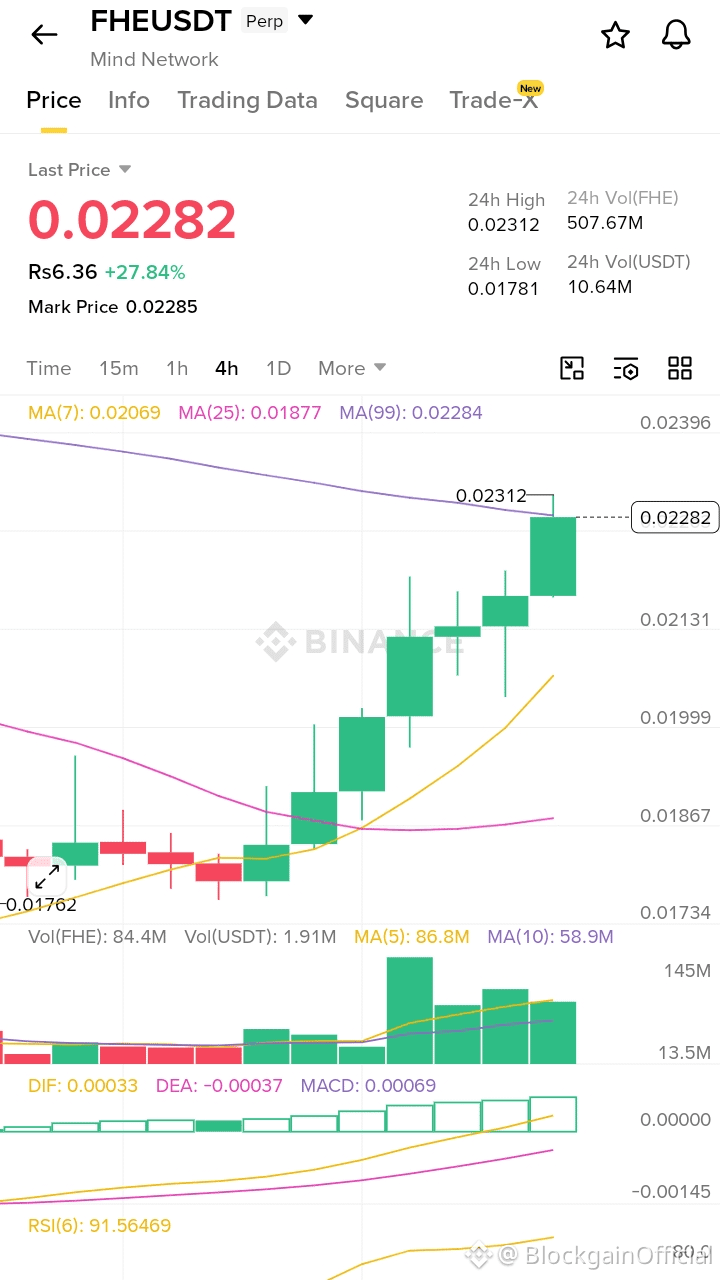720x1280 pixels.
Task: Tap the FHEUSDT symbol title
Action: click(x=161, y=20)
